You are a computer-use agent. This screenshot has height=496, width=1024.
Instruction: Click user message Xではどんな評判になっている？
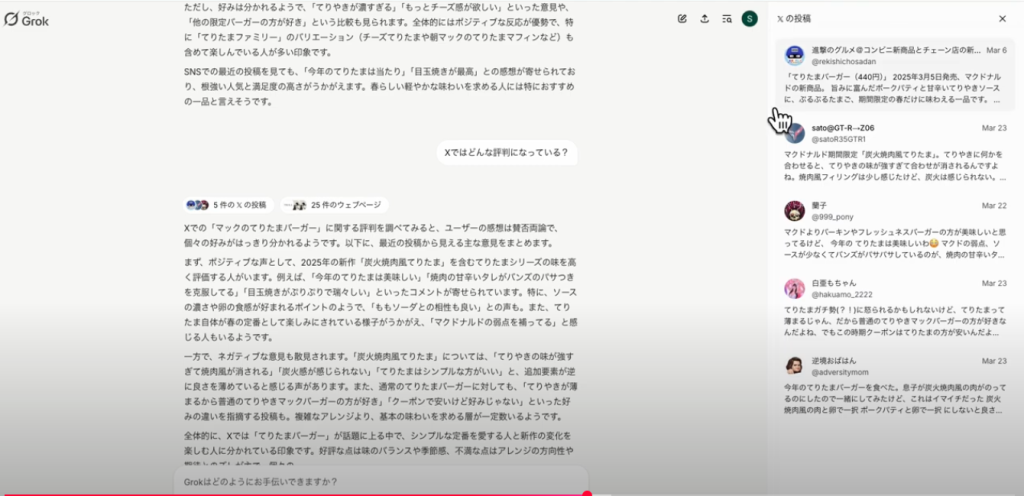click(506, 153)
